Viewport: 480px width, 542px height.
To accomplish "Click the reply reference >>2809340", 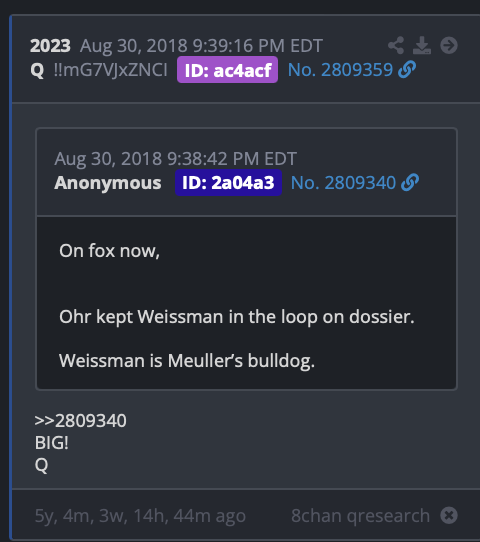I will pos(81,421).
